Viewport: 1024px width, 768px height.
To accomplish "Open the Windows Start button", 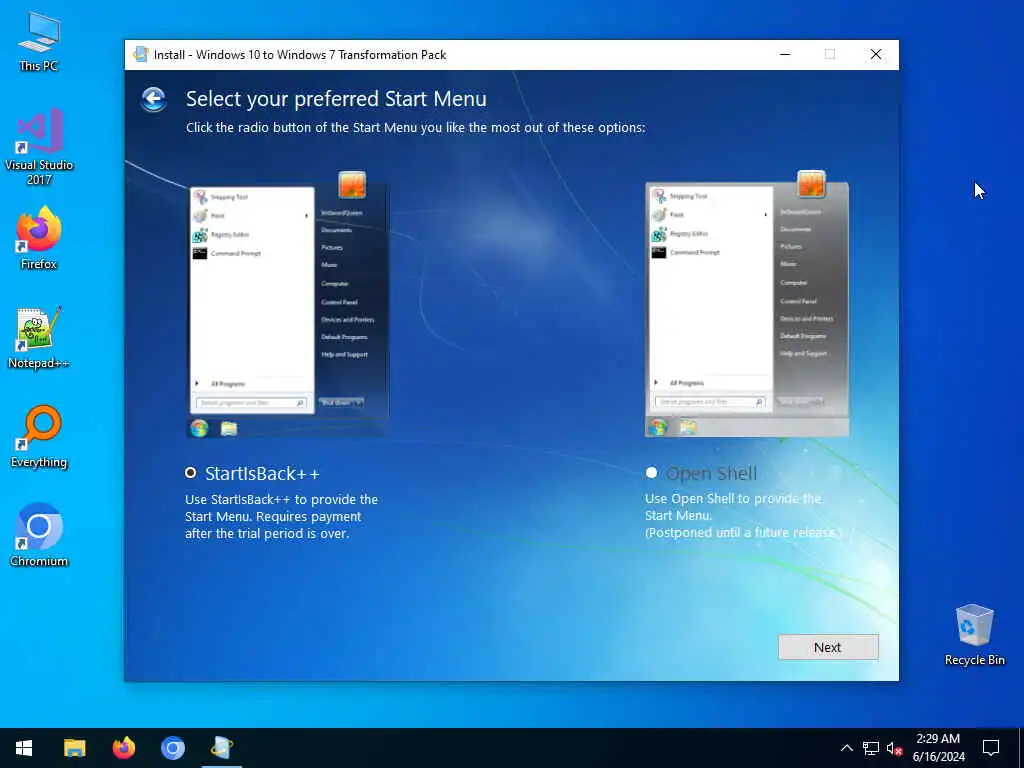I will (x=24, y=748).
